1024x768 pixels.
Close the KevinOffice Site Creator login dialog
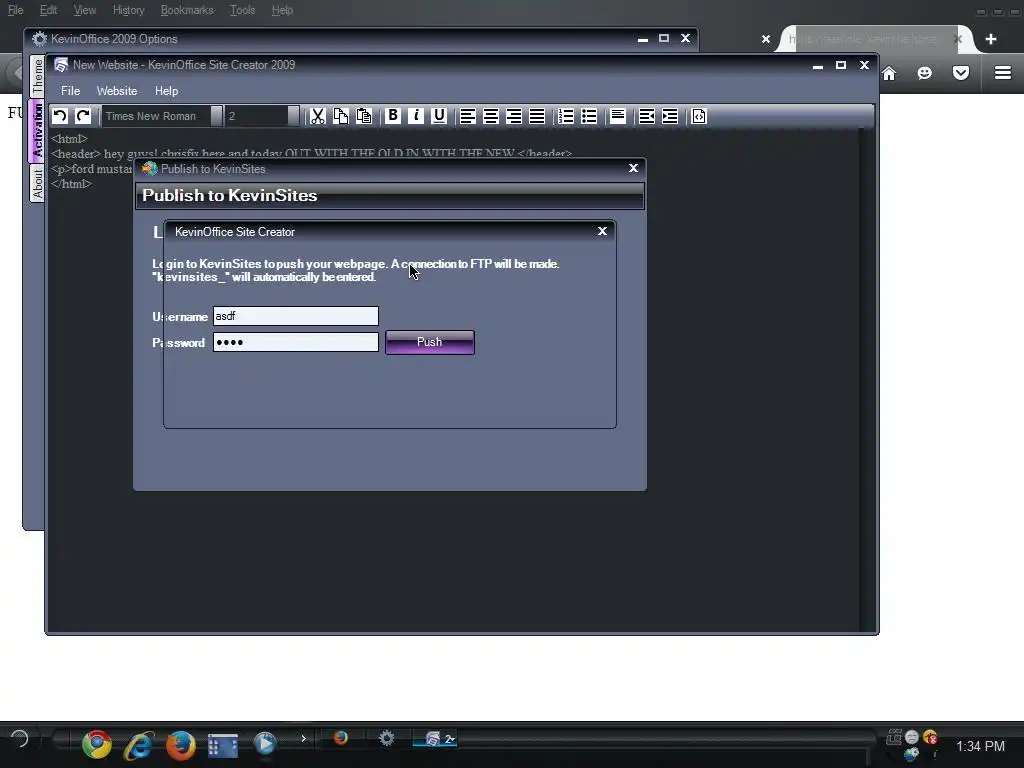click(x=602, y=231)
